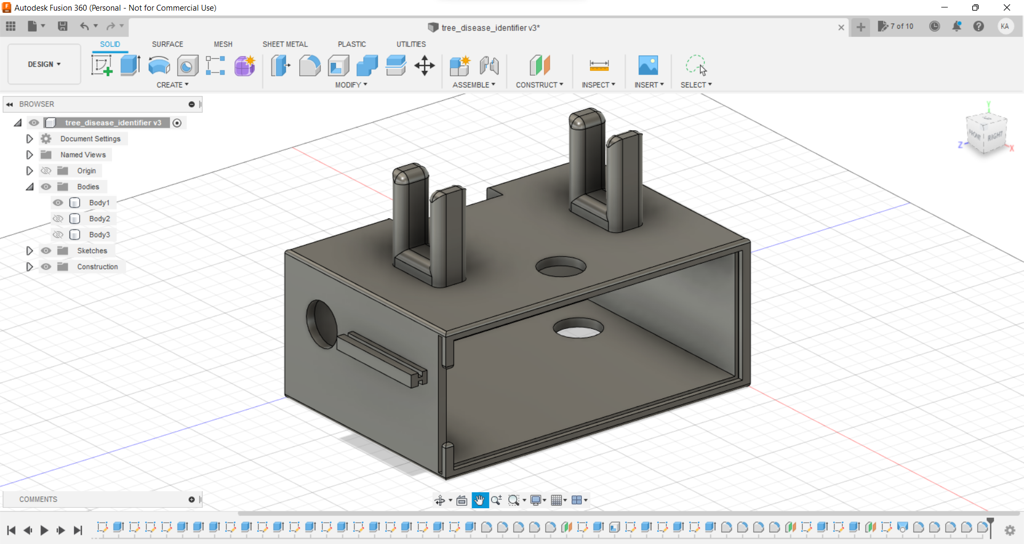Click the Insert image icon
This screenshot has height=544, width=1024.
click(648, 66)
